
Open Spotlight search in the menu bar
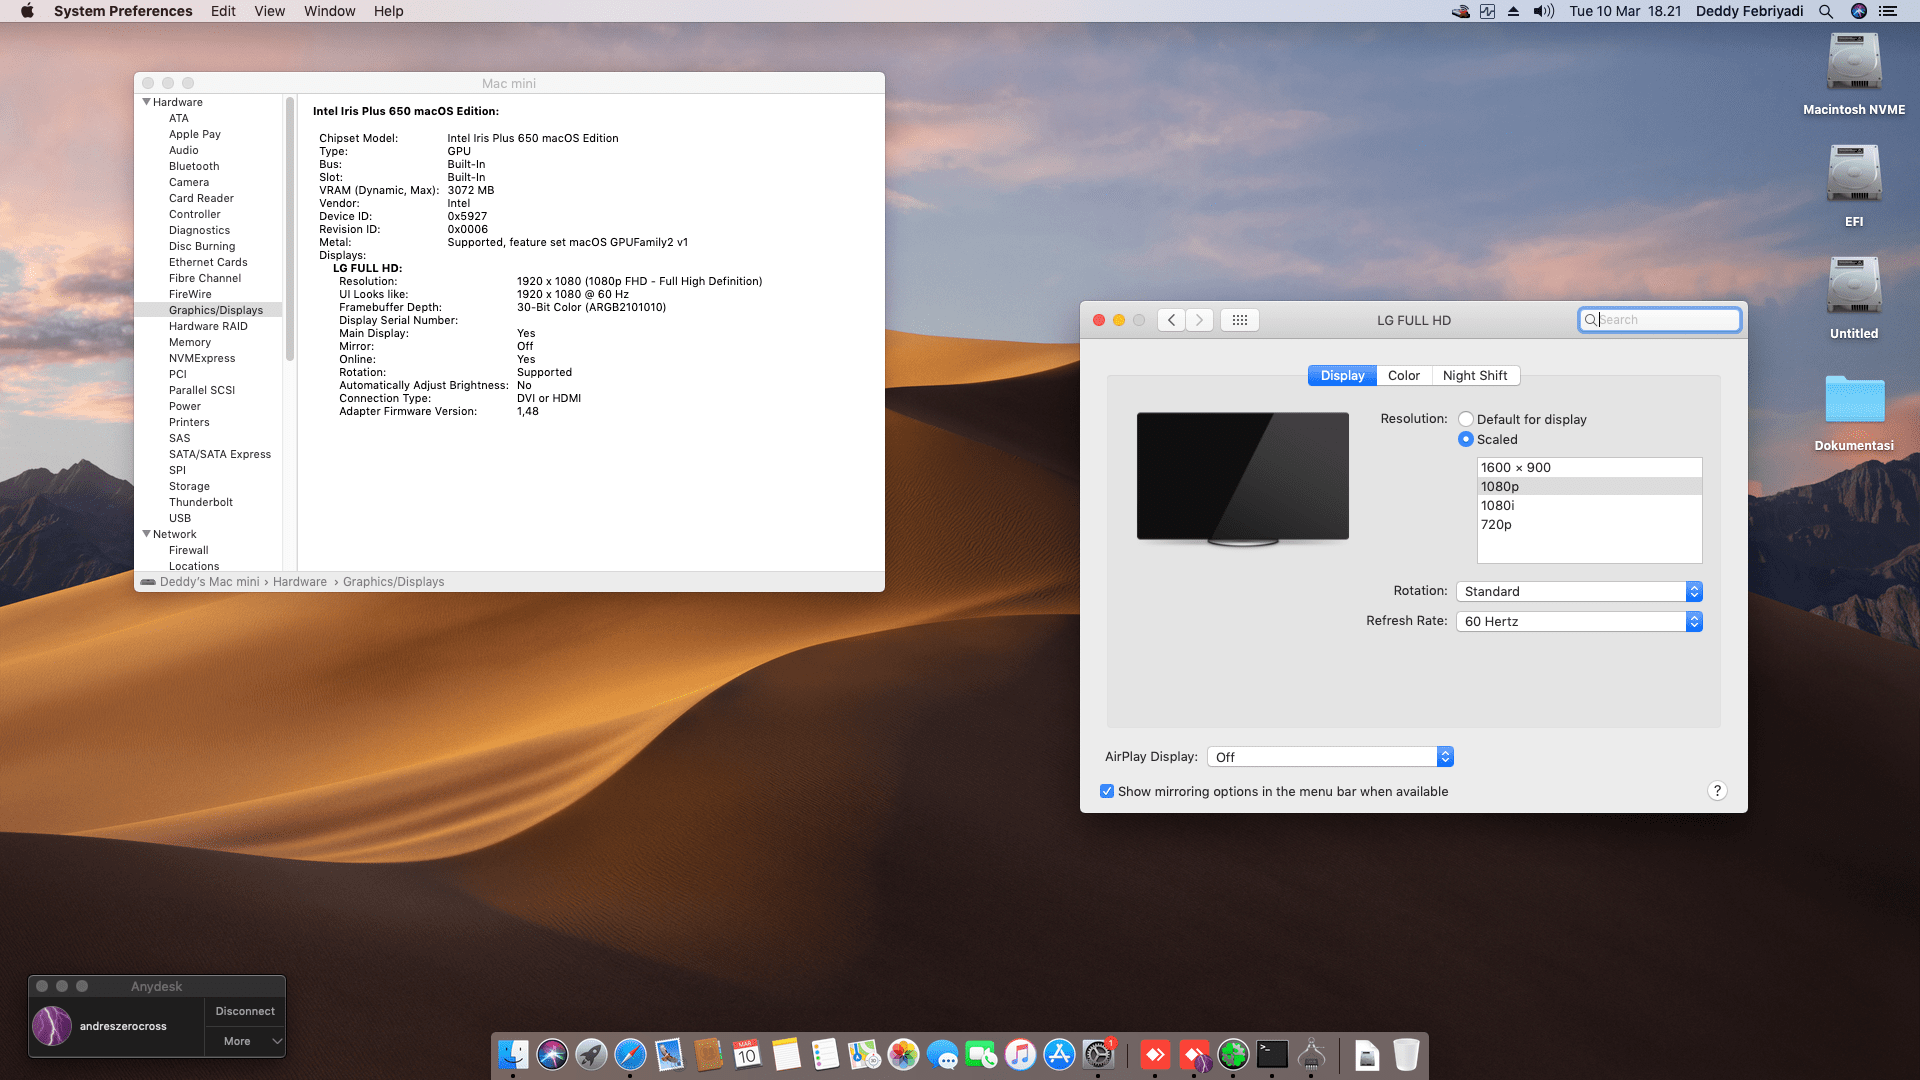pyautogui.click(x=1826, y=11)
